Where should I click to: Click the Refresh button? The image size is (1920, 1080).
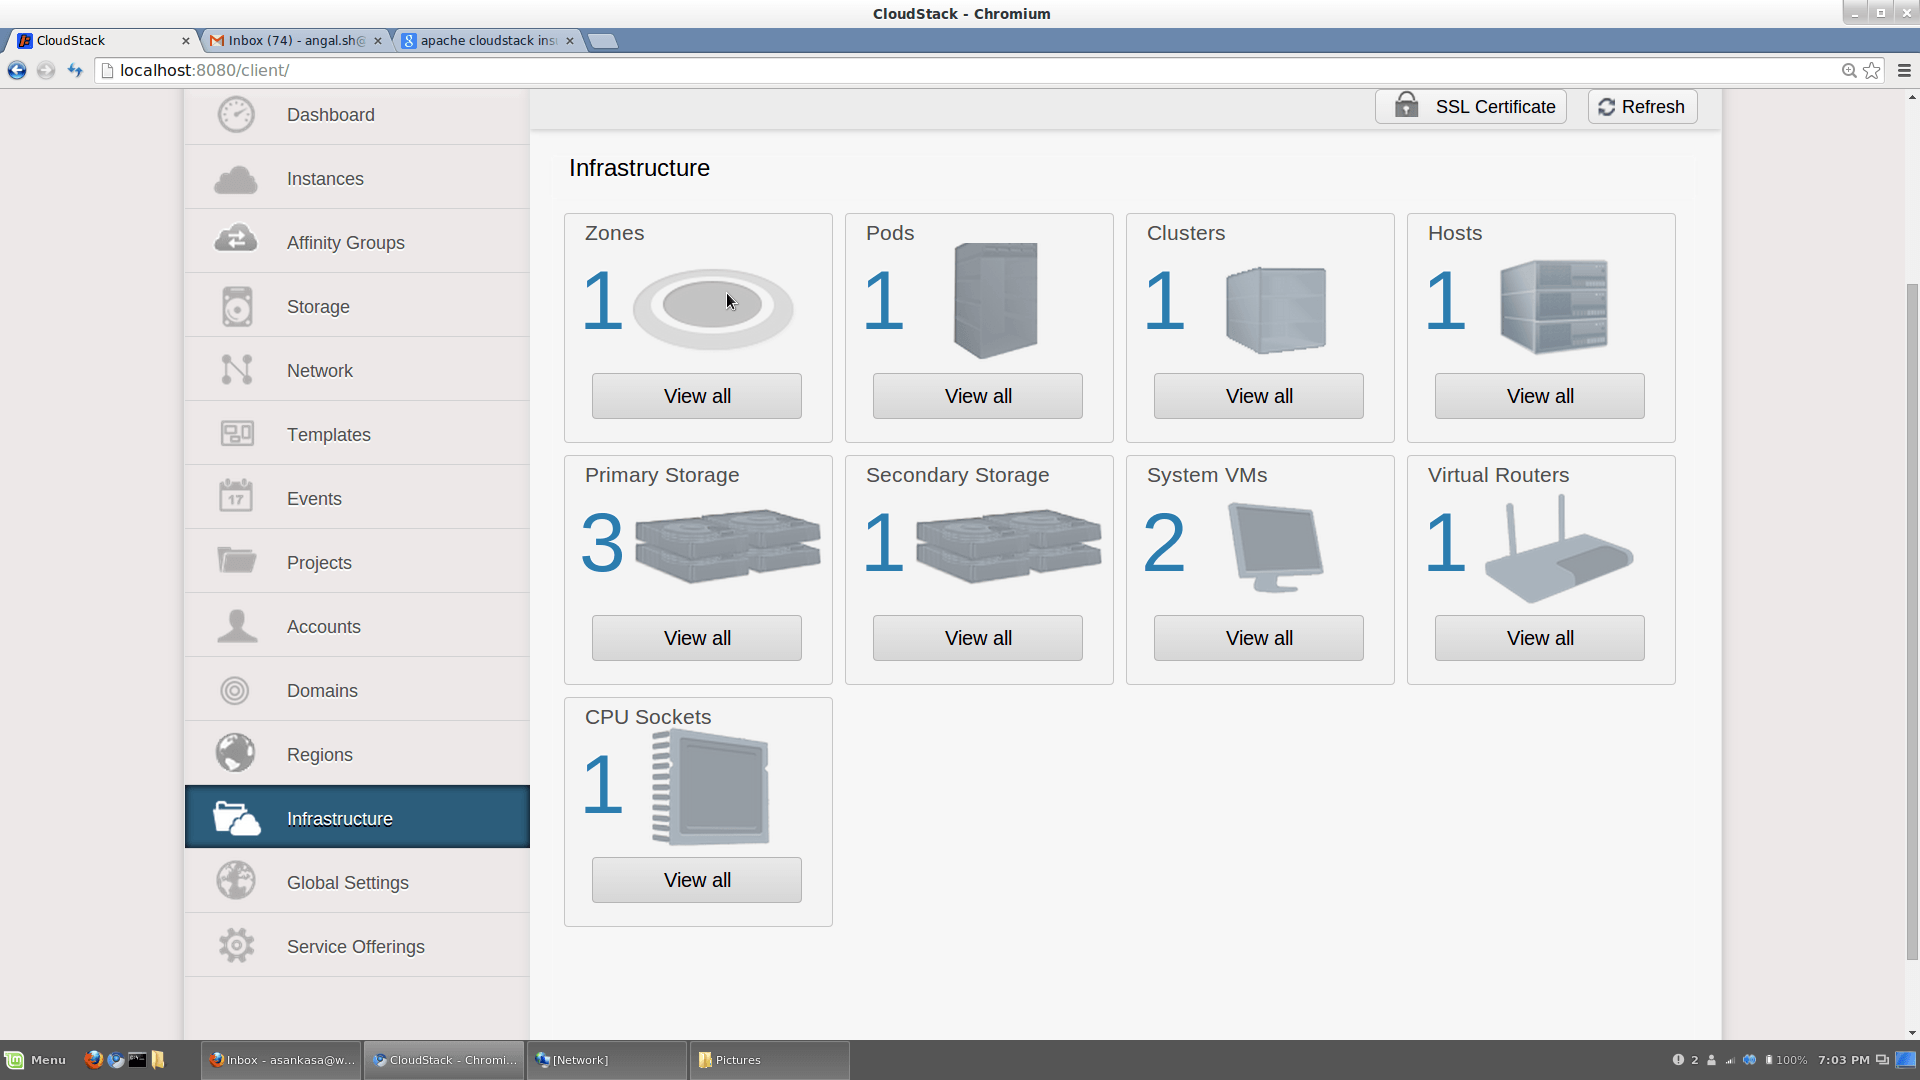pos(1642,106)
